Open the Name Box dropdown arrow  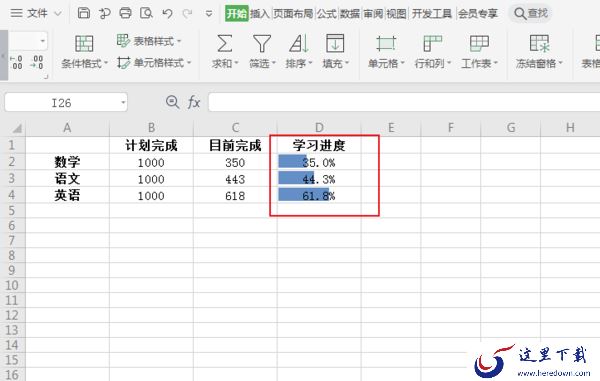tap(123, 103)
